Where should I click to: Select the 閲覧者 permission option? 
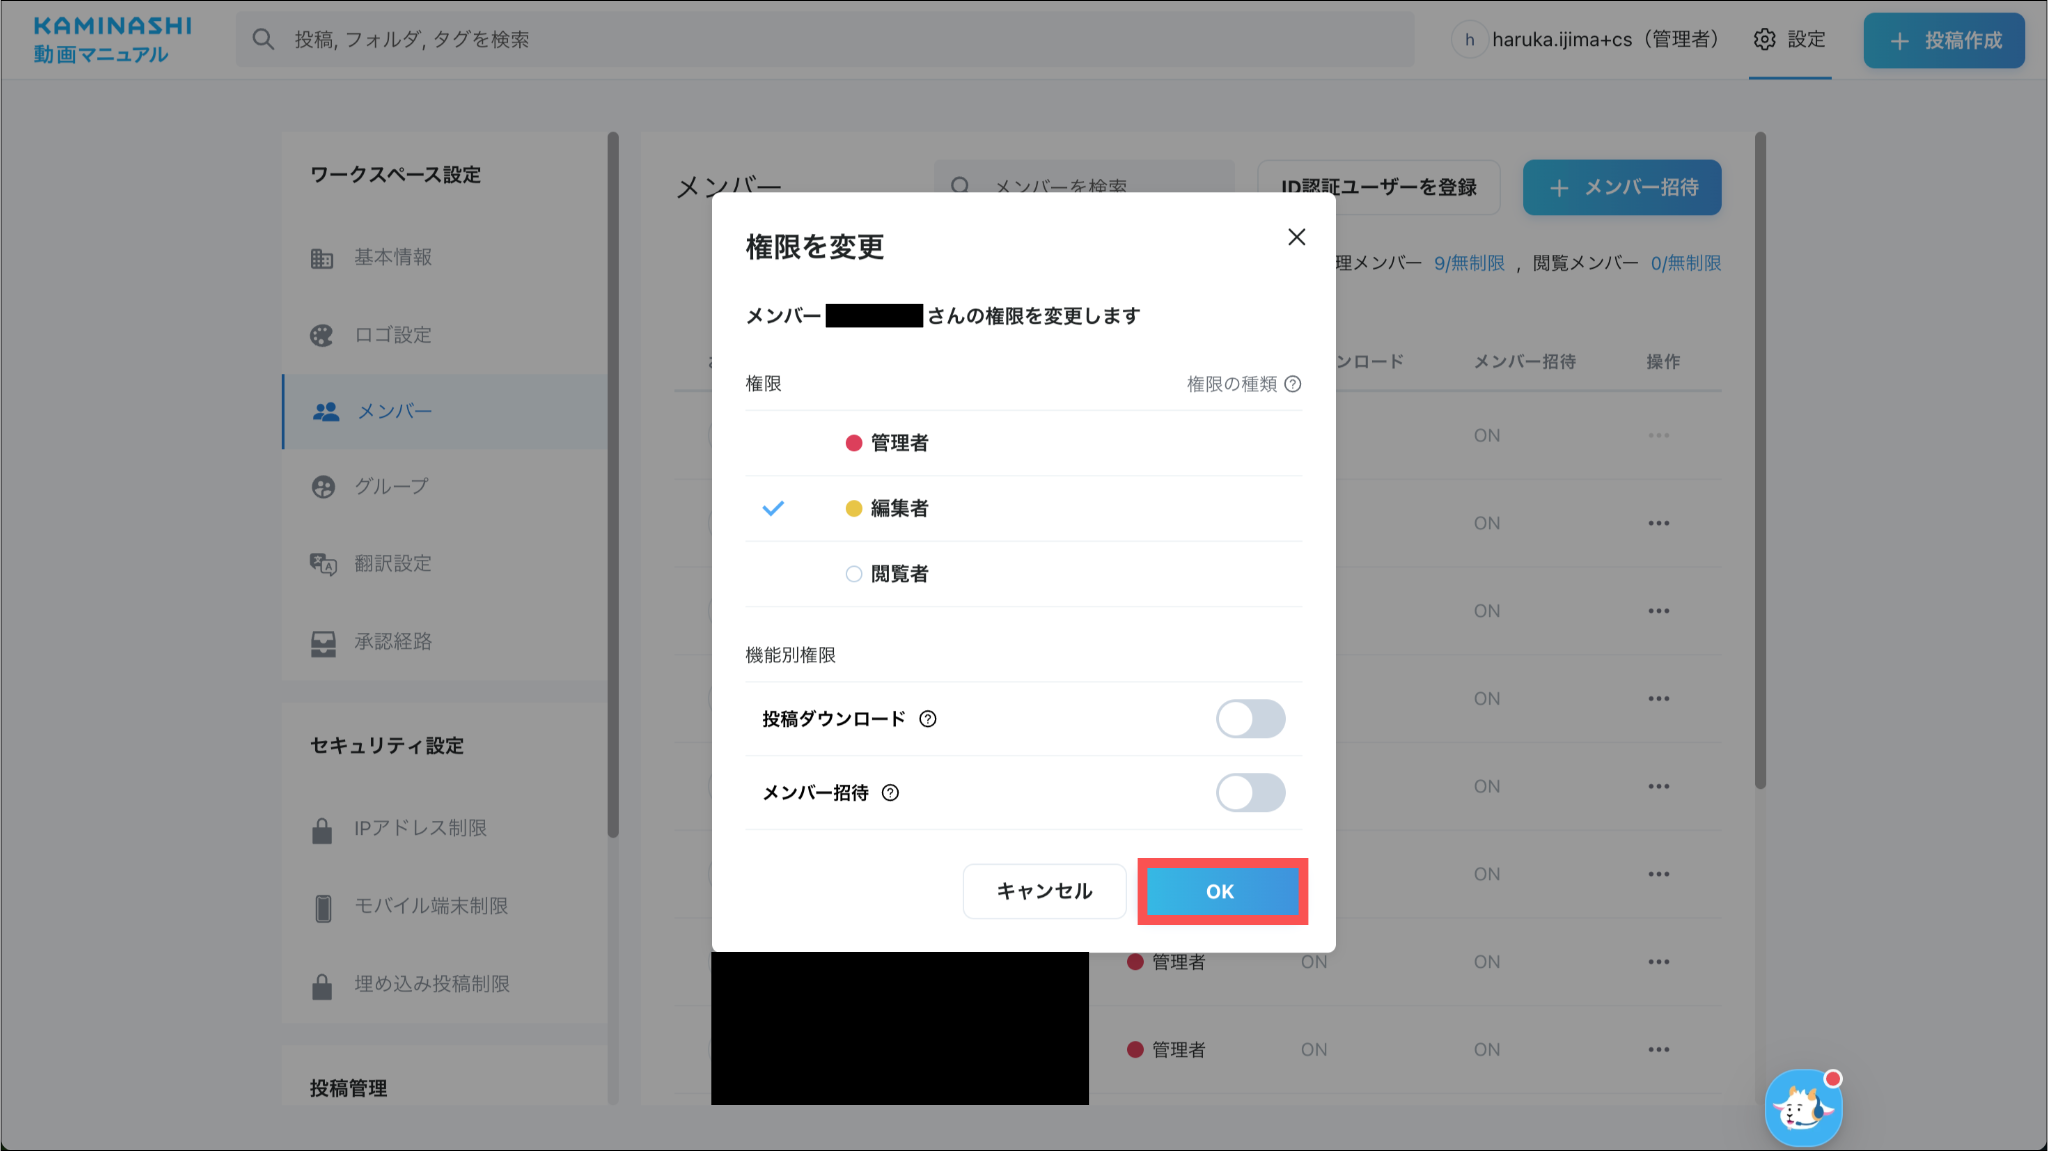(x=898, y=574)
